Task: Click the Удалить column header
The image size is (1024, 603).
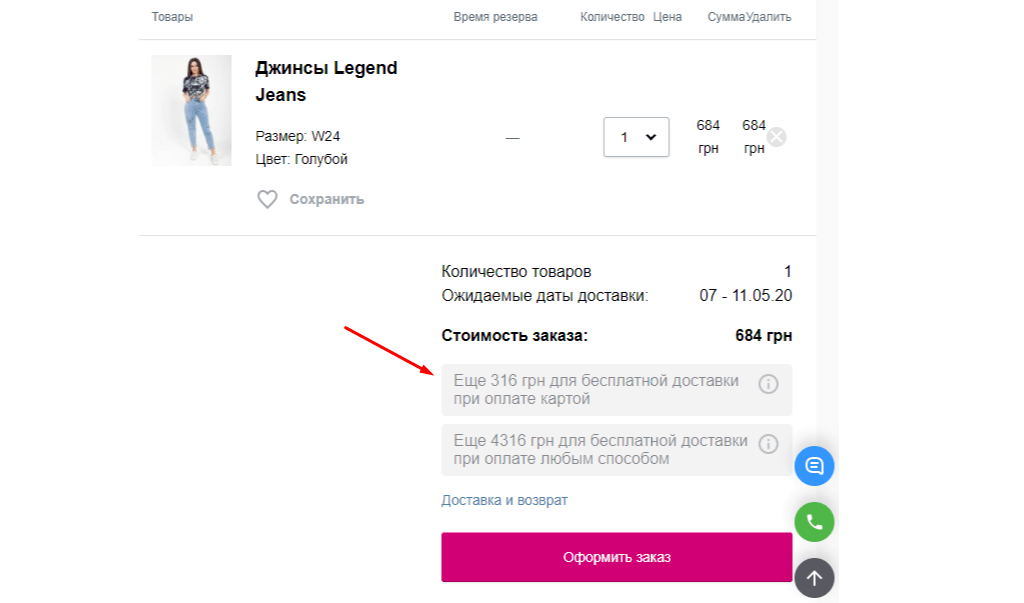Action: click(x=766, y=17)
